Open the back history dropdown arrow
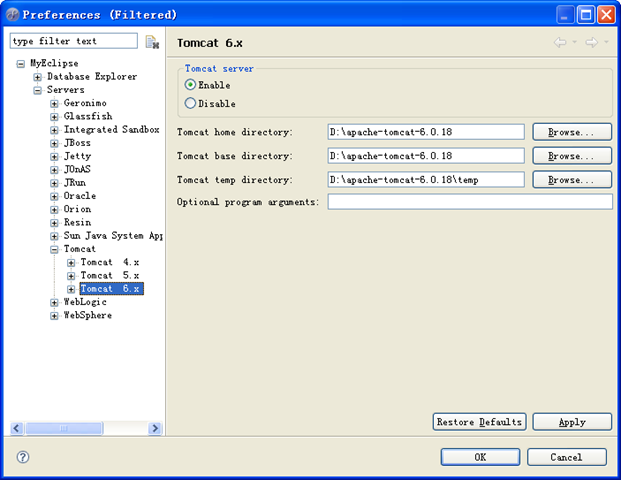Image resolution: width=621 pixels, height=480 pixels. (574, 42)
